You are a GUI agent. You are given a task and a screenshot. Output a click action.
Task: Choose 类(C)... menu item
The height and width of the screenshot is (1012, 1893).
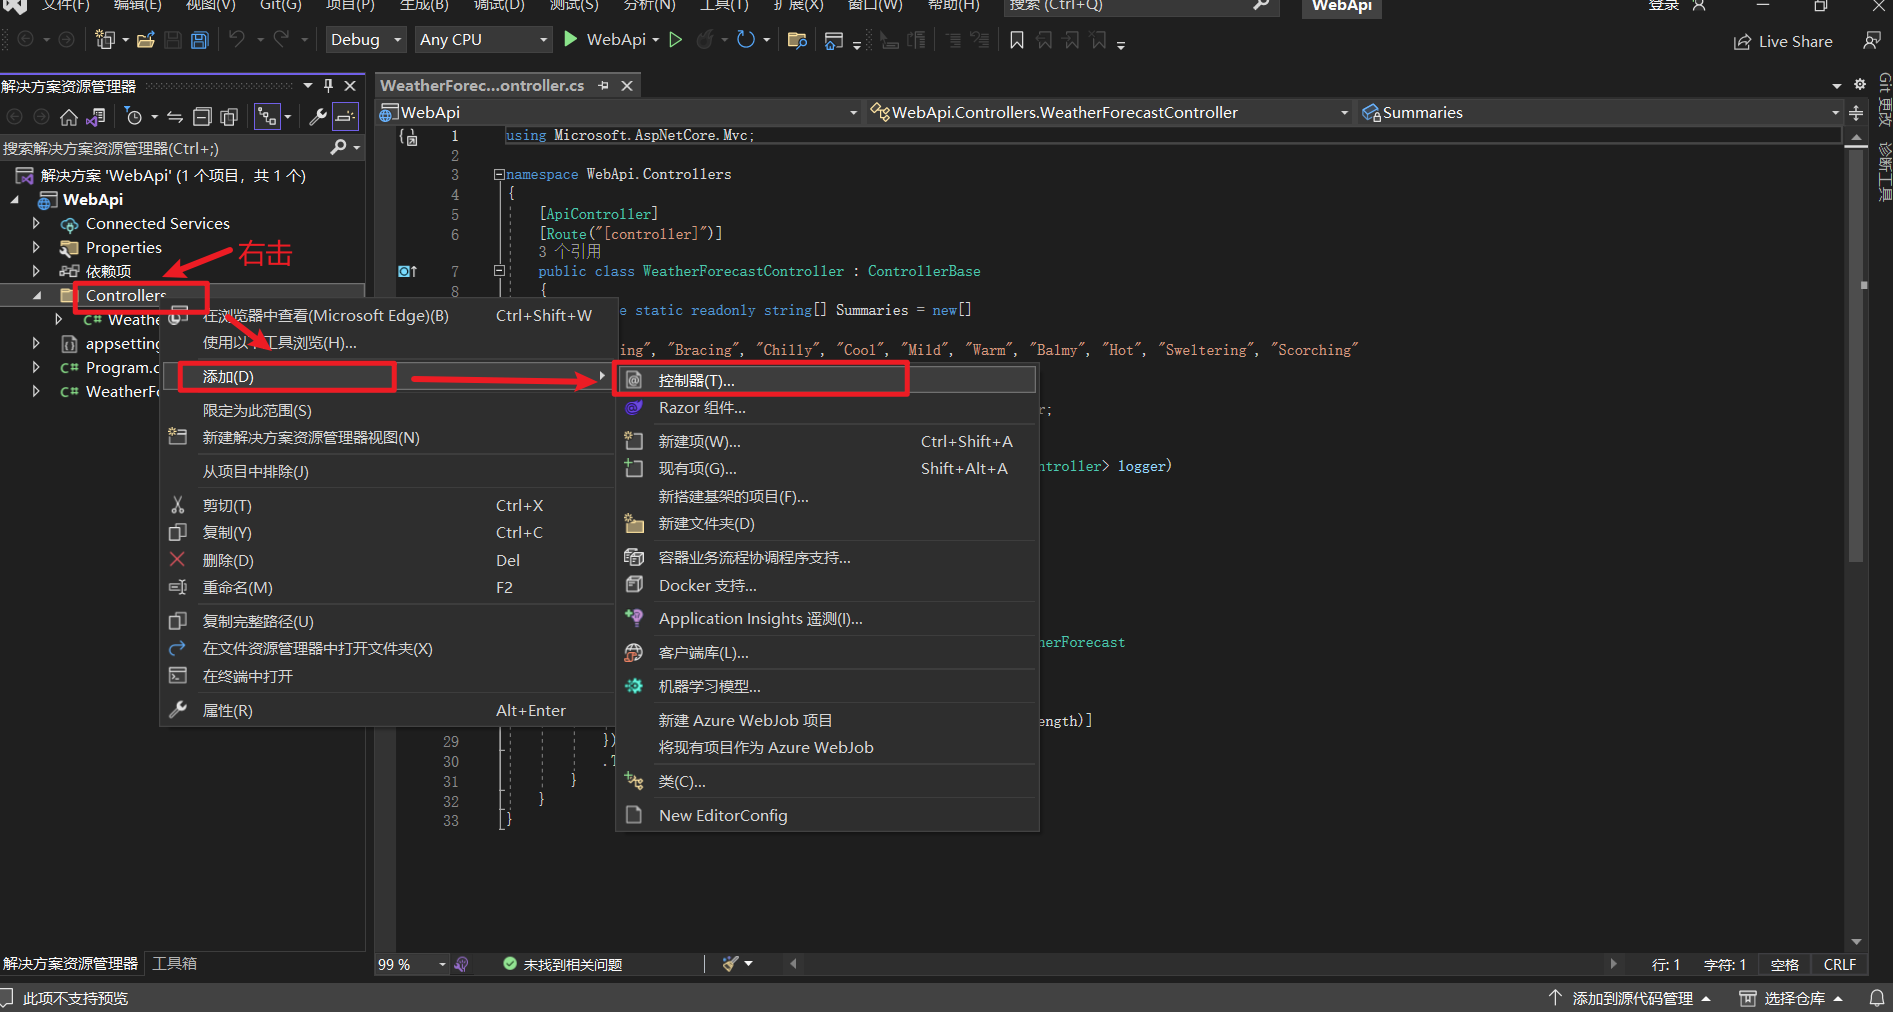pos(827,781)
